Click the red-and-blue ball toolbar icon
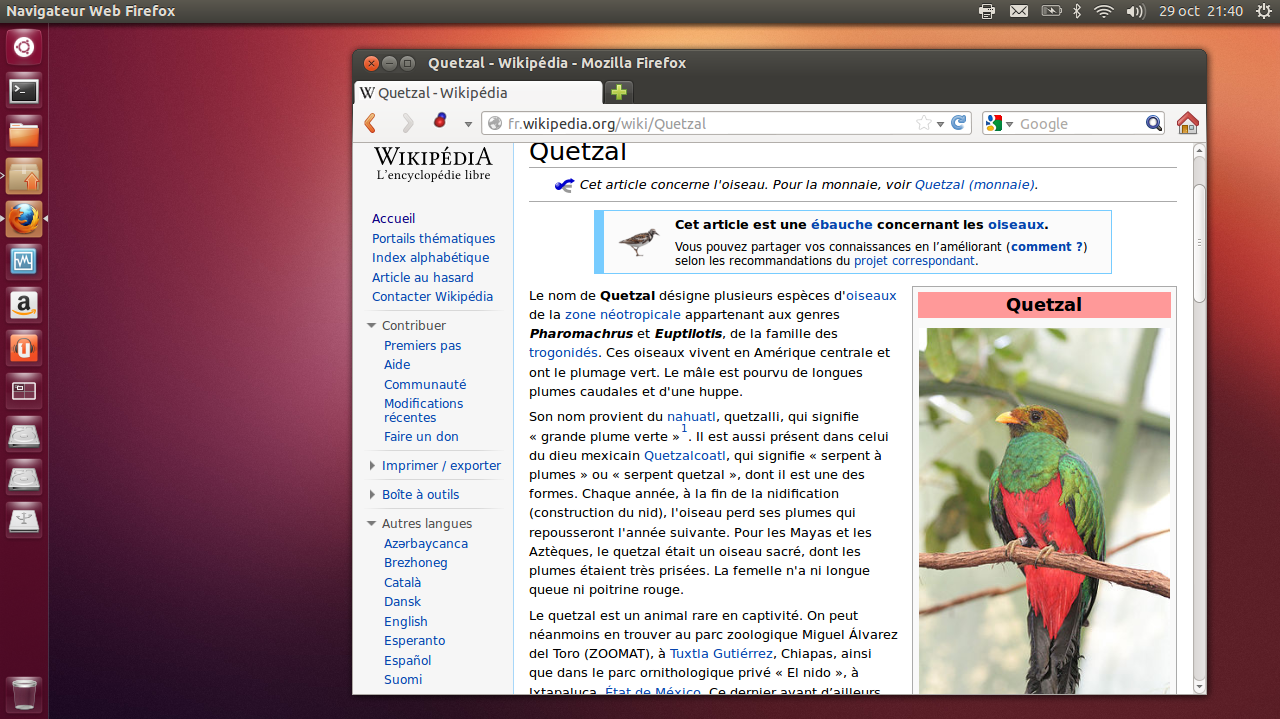 click(x=439, y=122)
